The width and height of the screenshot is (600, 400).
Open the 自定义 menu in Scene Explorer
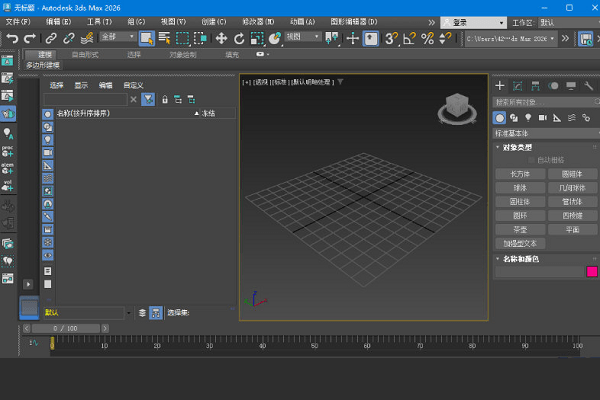tap(134, 85)
